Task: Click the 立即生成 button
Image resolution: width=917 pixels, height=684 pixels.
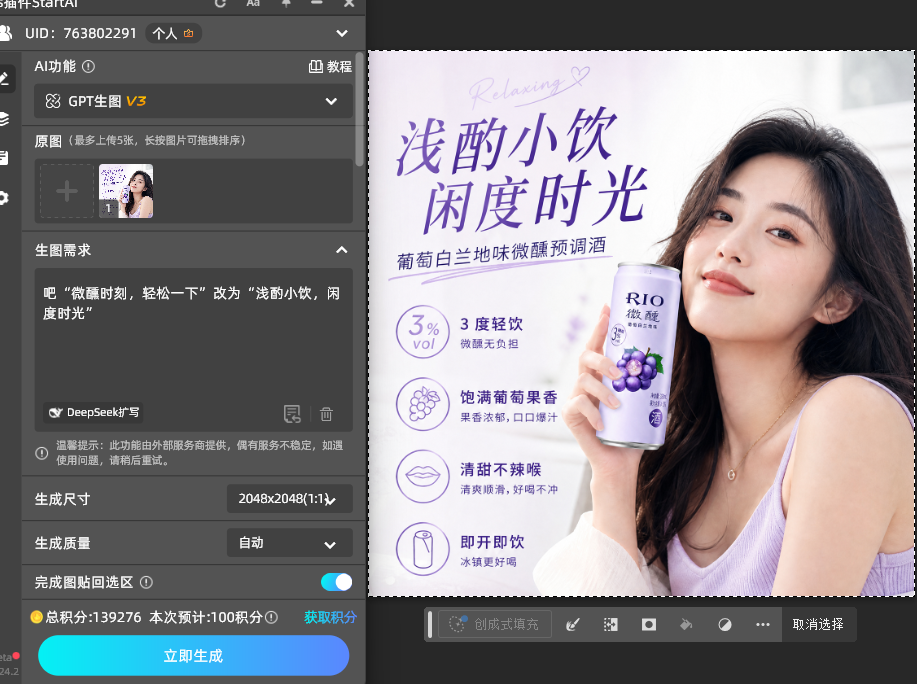Action: pyautogui.click(x=194, y=656)
